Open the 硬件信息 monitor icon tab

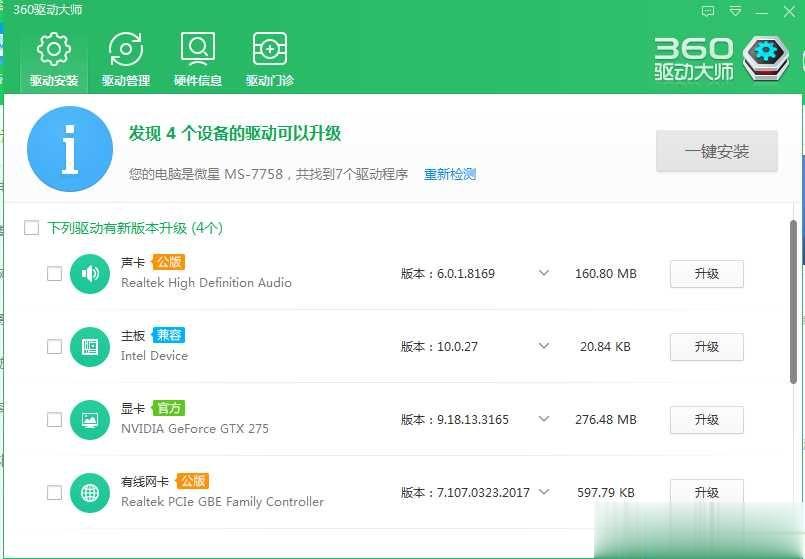tap(198, 60)
